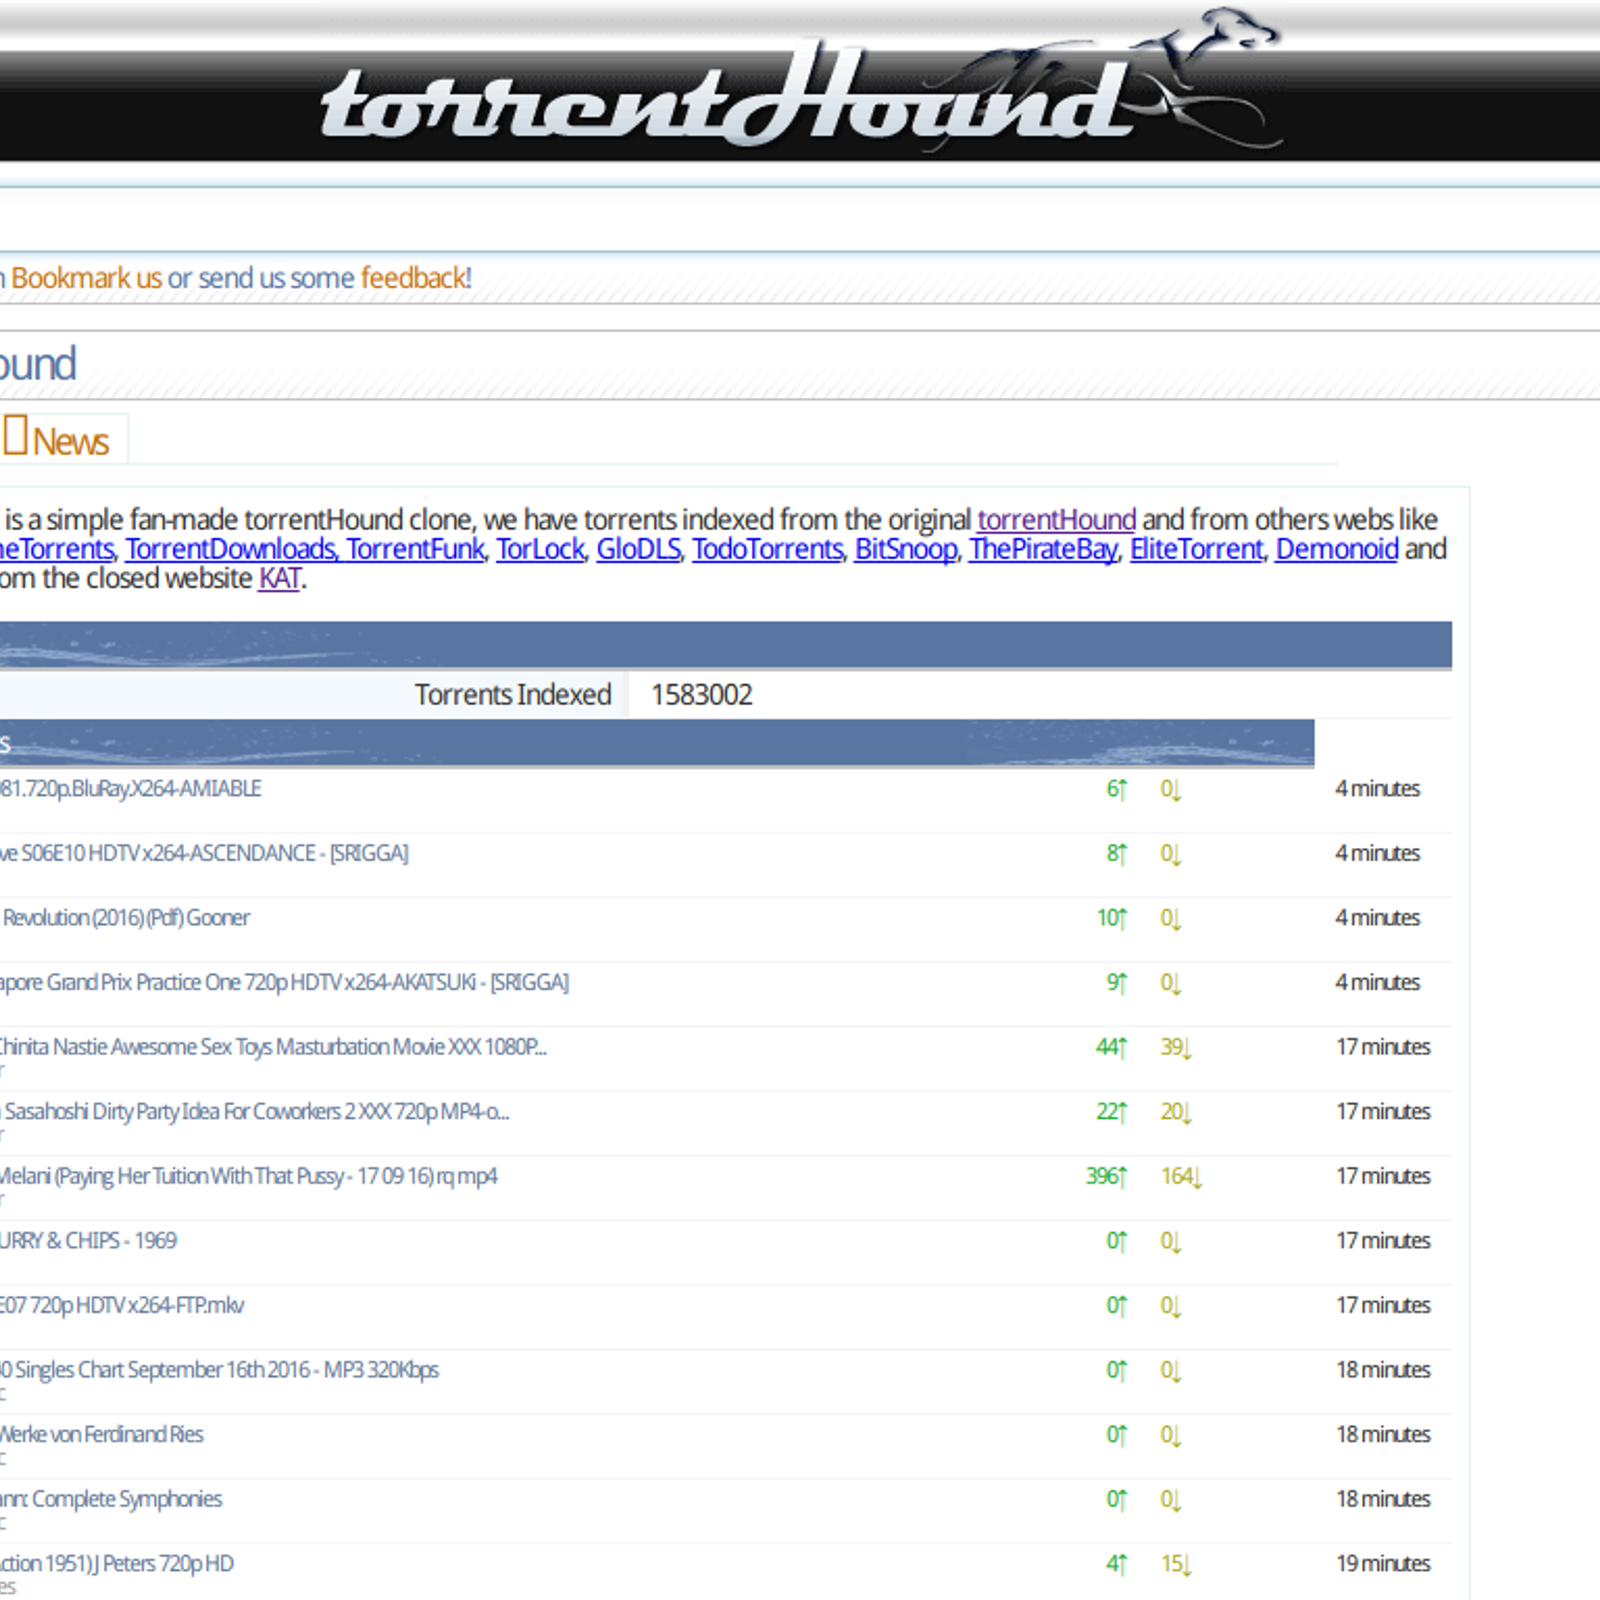The image size is (1600, 1600).
Task: Open the S06E10 HDTV x264-ASCENDANCE torrent
Action: point(204,853)
